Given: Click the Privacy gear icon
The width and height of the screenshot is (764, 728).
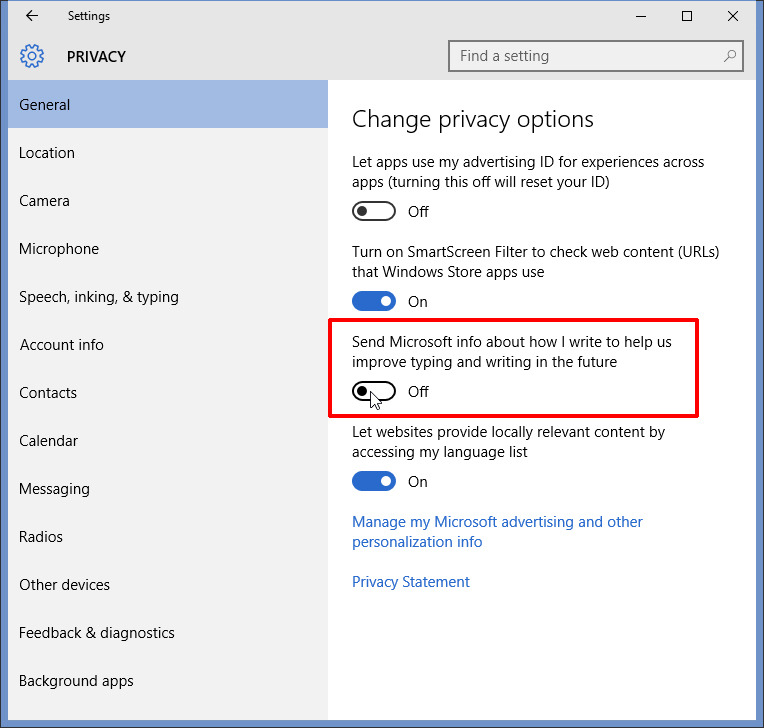Looking at the screenshot, I should (32, 56).
